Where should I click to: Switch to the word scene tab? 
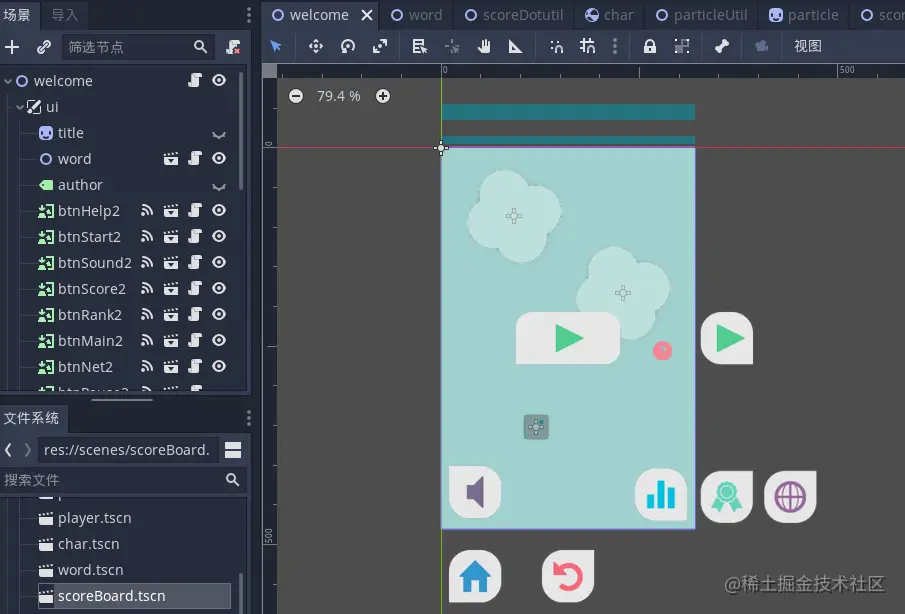click(417, 15)
